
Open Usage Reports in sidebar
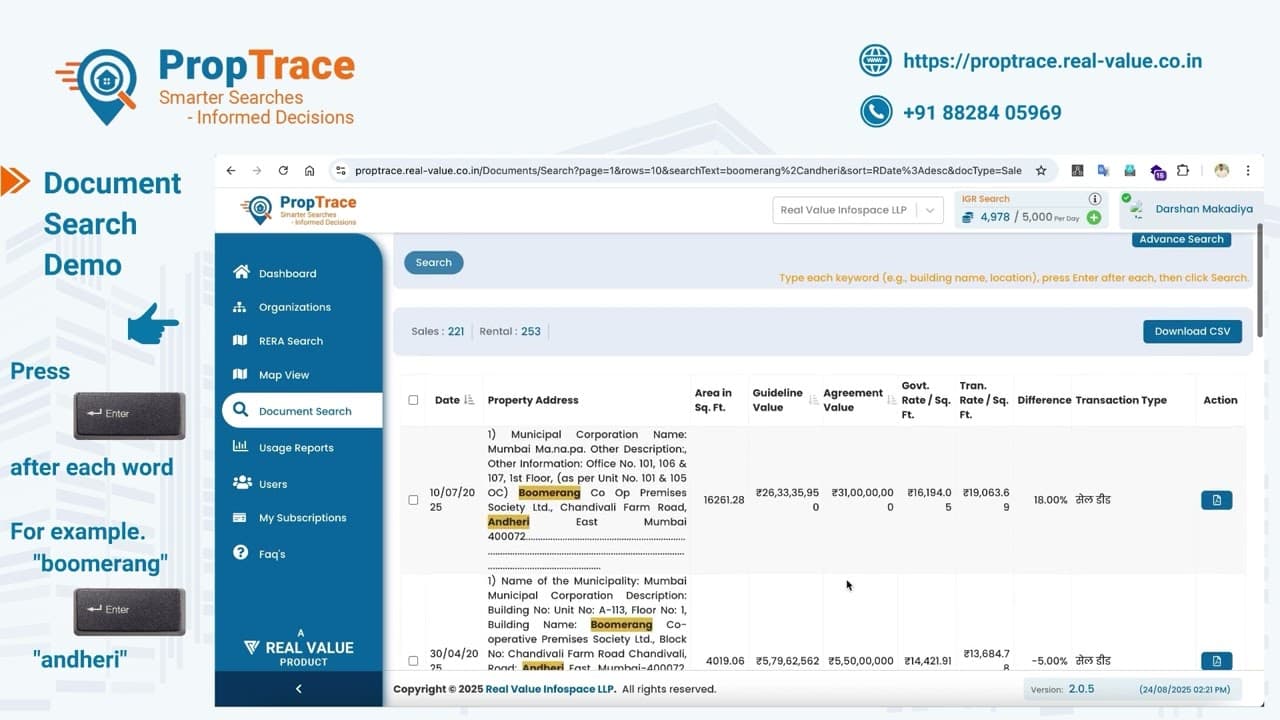point(298,448)
